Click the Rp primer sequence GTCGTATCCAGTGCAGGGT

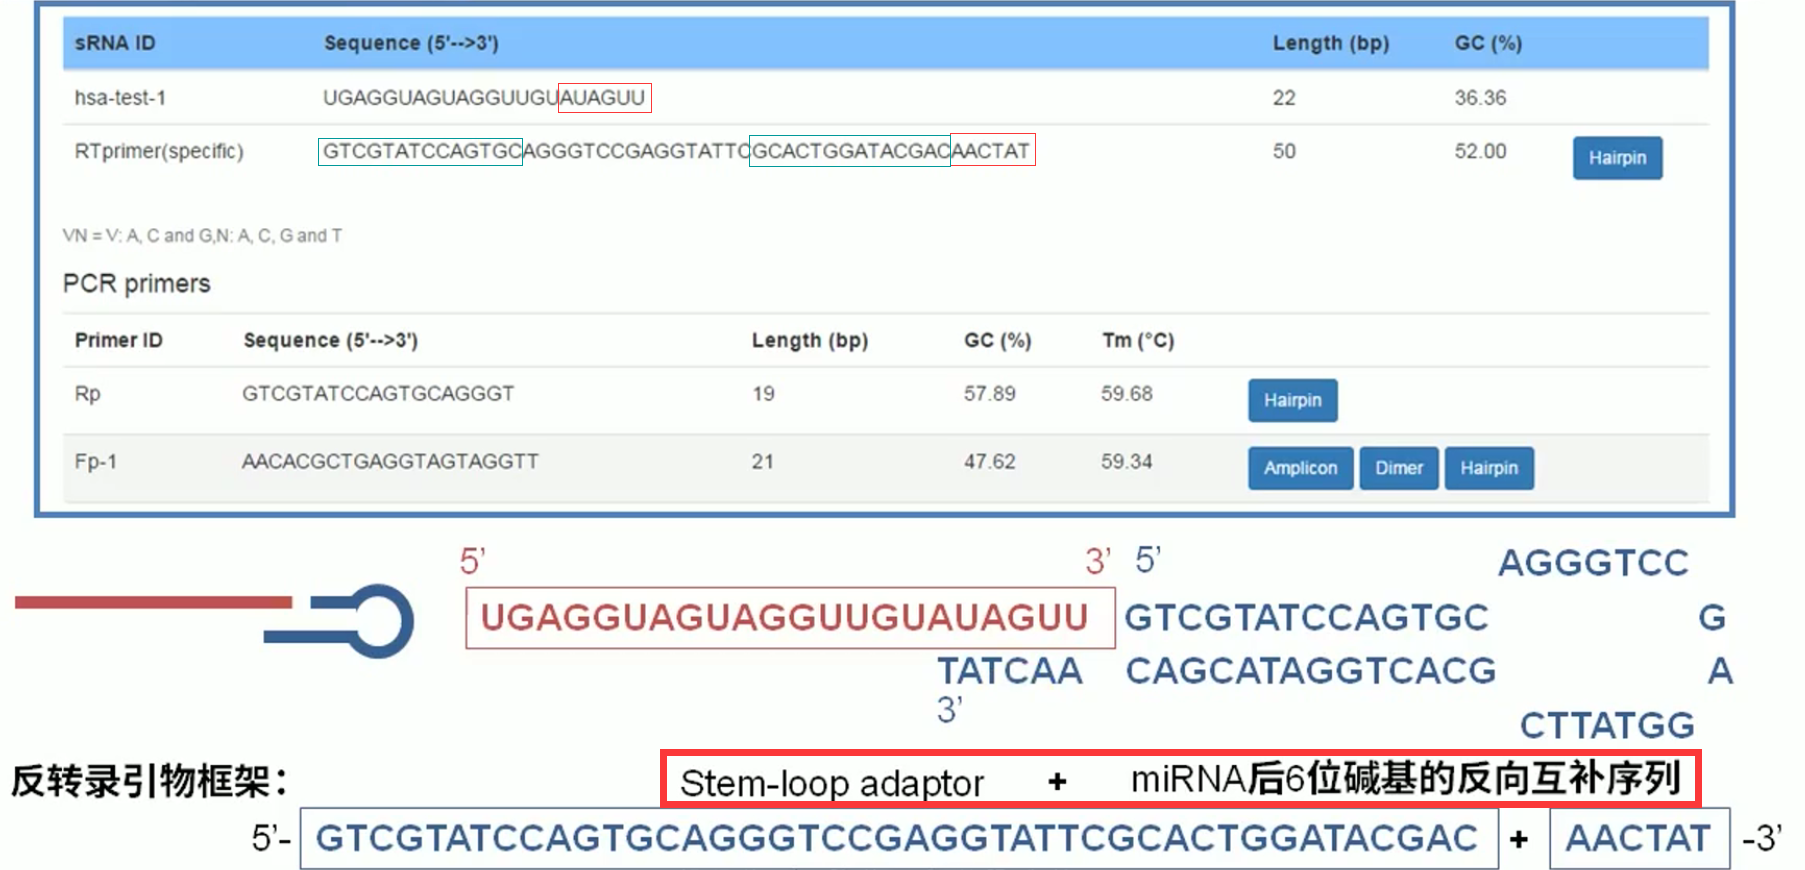click(378, 394)
